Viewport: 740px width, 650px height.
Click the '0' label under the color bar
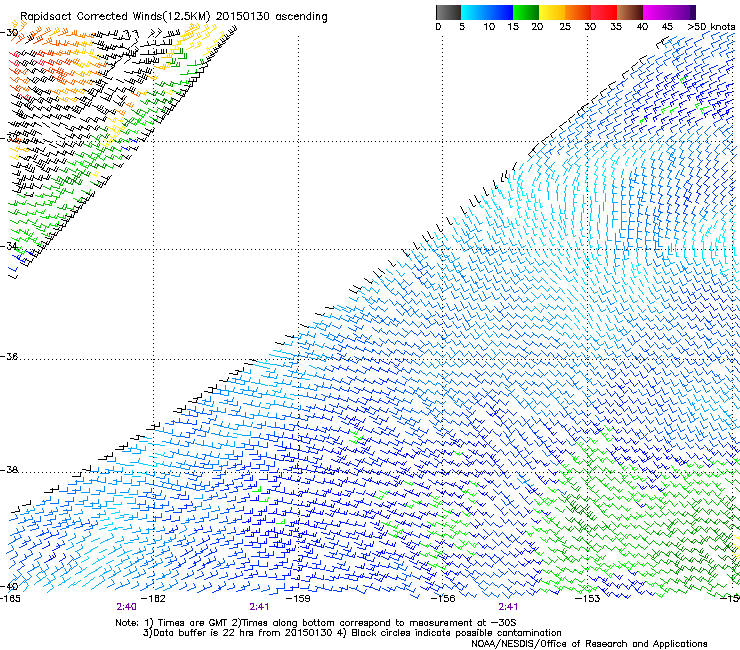(x=438, y=27)
